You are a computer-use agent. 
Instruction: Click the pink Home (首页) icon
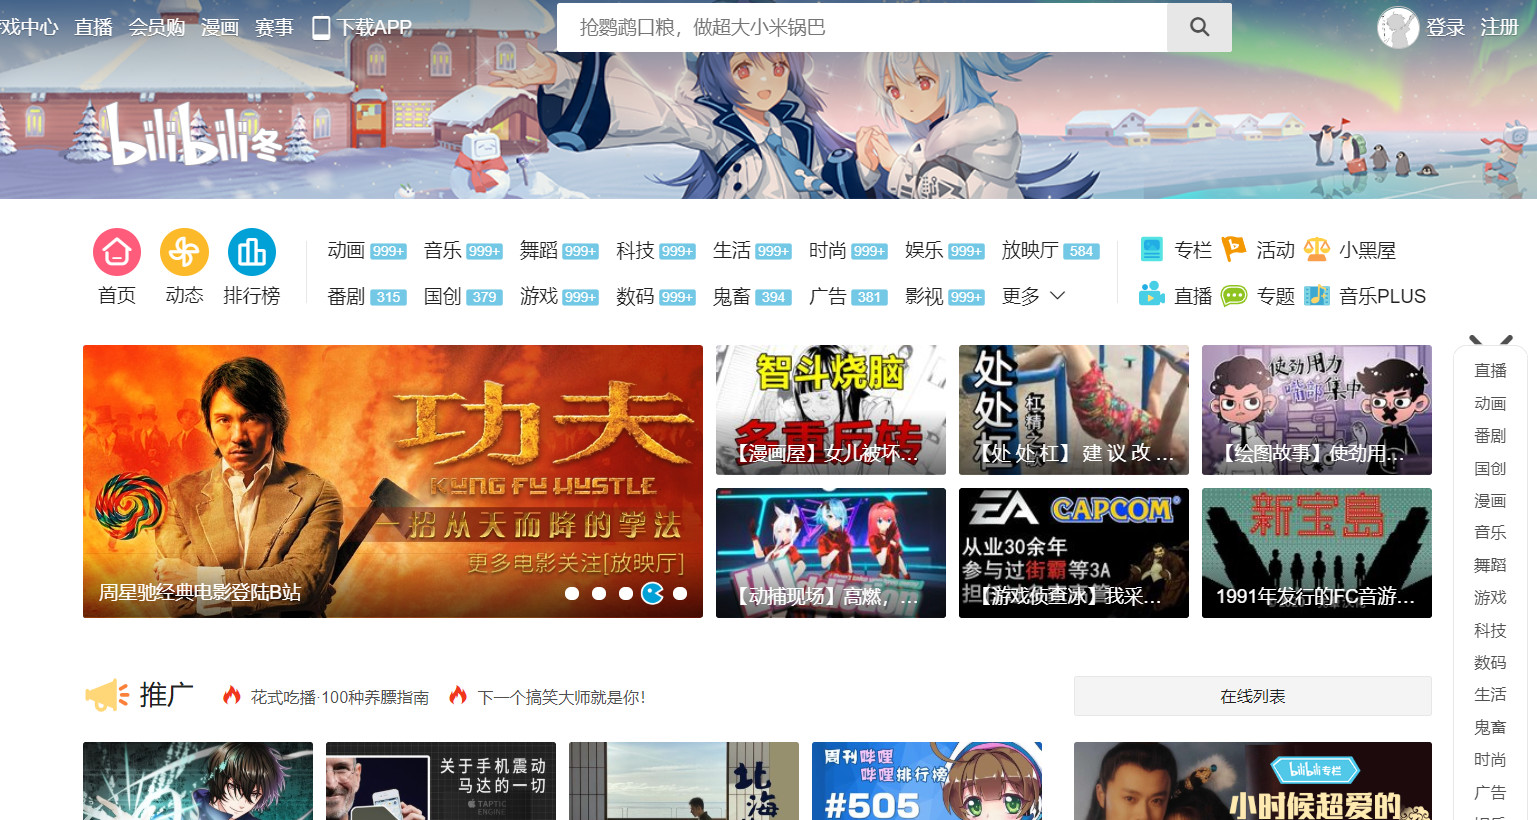click(x=117, y=252)
